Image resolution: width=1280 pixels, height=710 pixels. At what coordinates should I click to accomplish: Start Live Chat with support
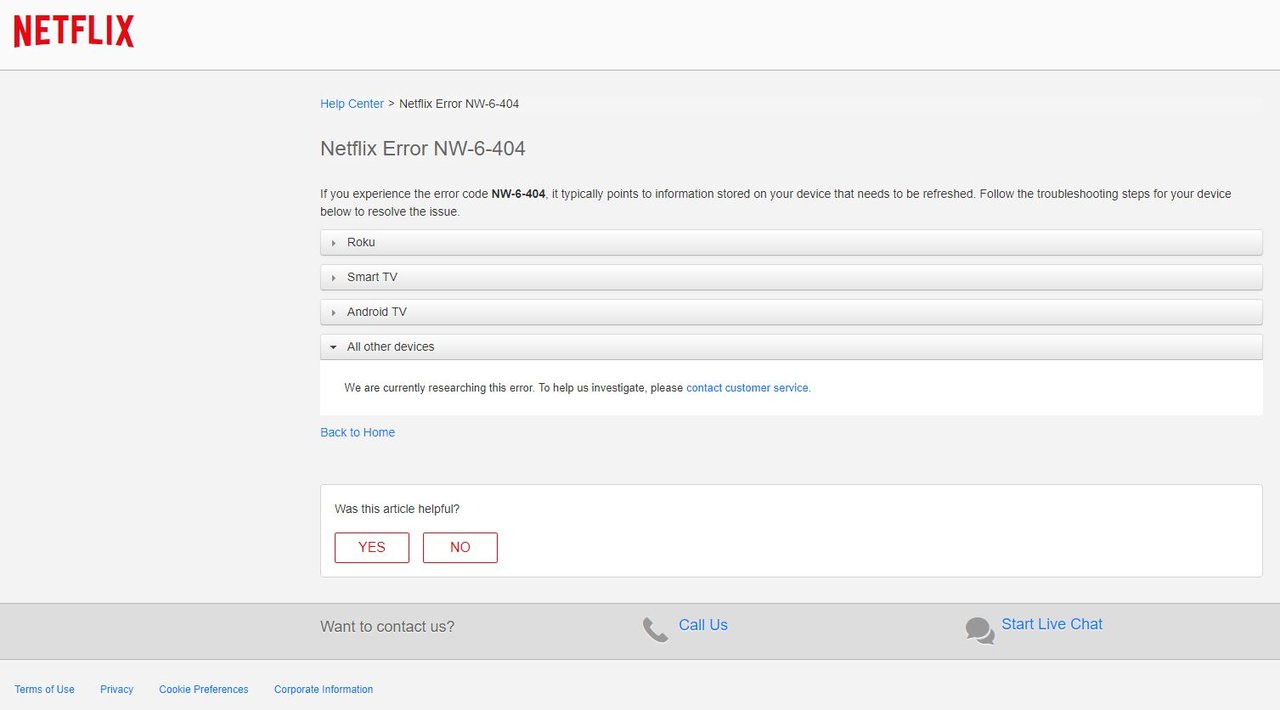[x=1052, y=624]
